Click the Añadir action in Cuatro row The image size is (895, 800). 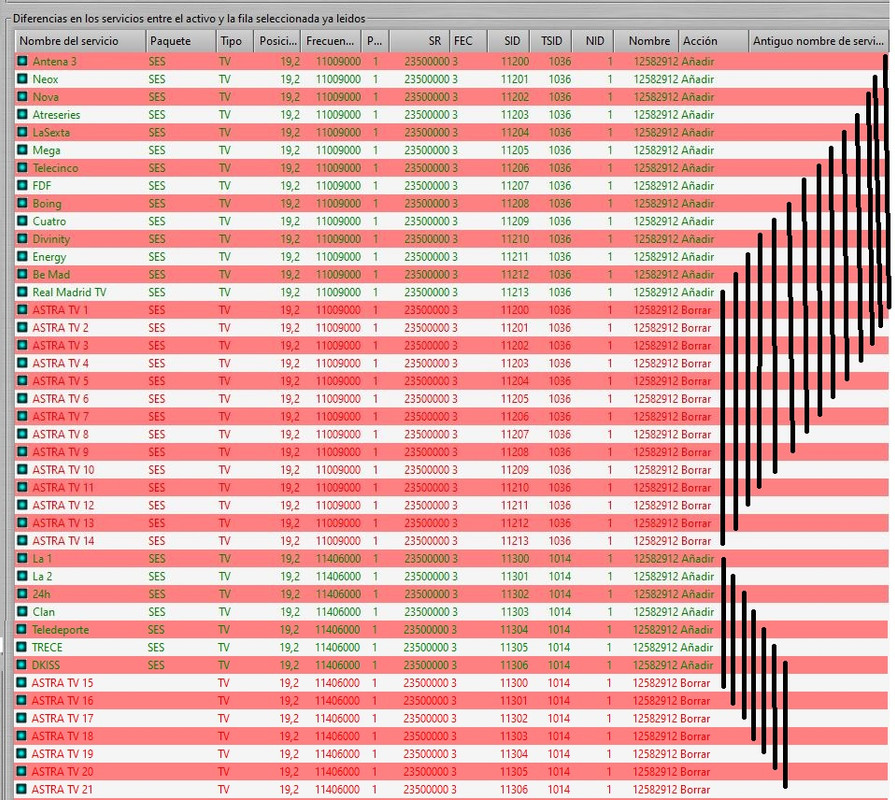[698, 221]
